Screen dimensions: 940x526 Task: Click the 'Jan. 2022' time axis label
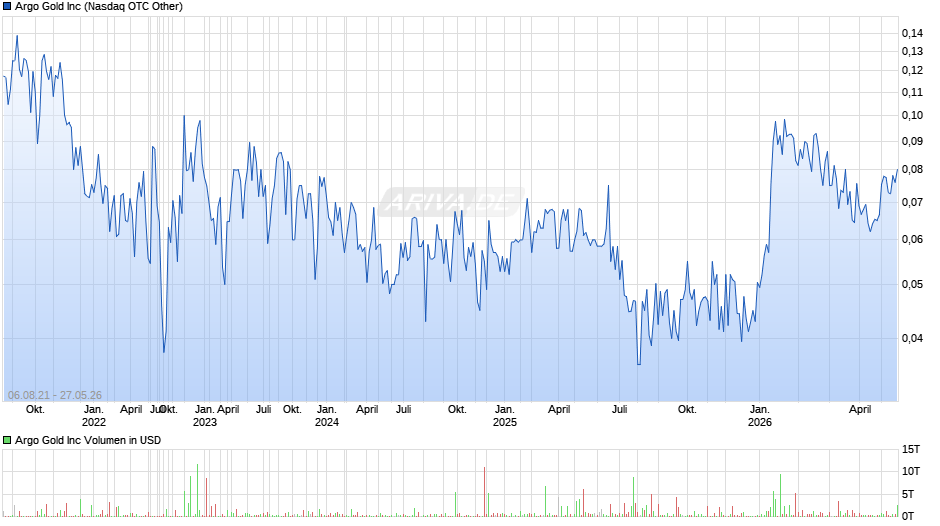tap(94, 416)
